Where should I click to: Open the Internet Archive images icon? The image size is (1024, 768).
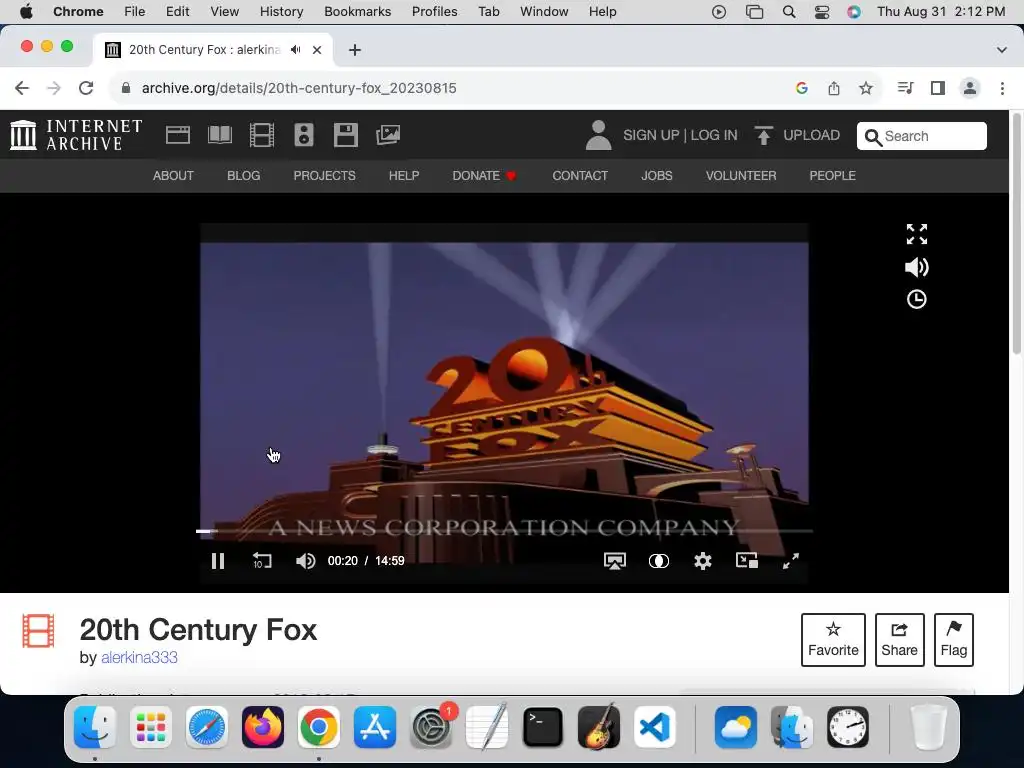pyautogui.click(x=388, y=135)
